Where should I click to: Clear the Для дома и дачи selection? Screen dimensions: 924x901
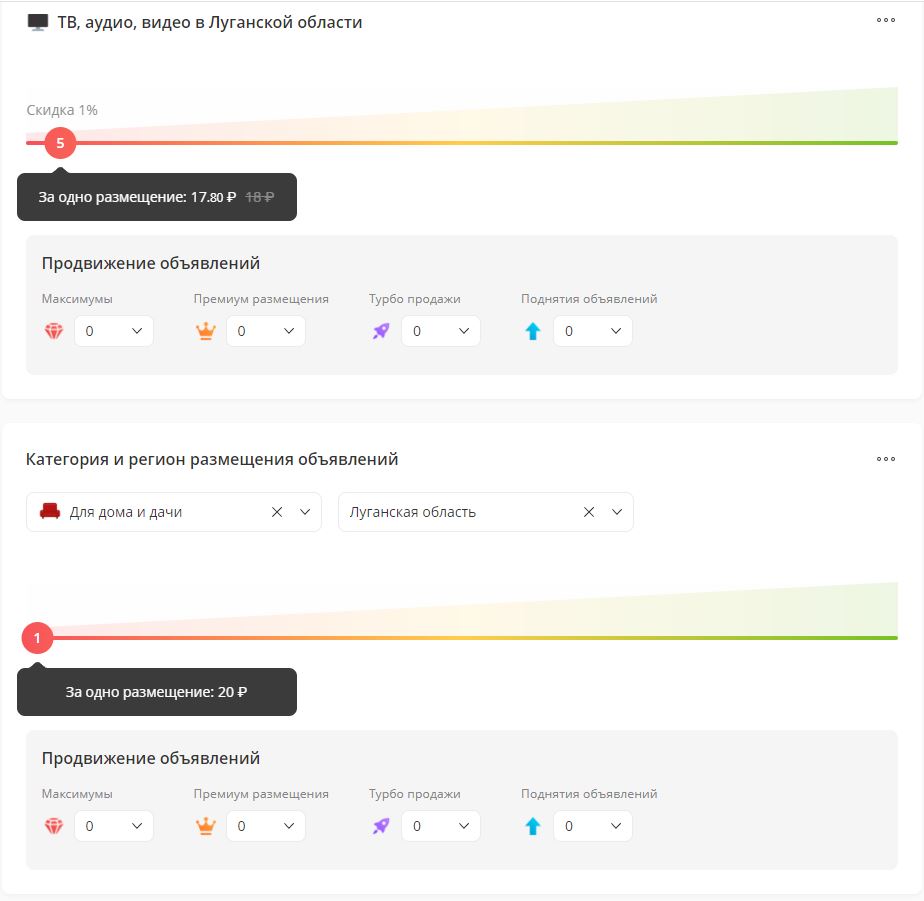[x=277, y=512]
